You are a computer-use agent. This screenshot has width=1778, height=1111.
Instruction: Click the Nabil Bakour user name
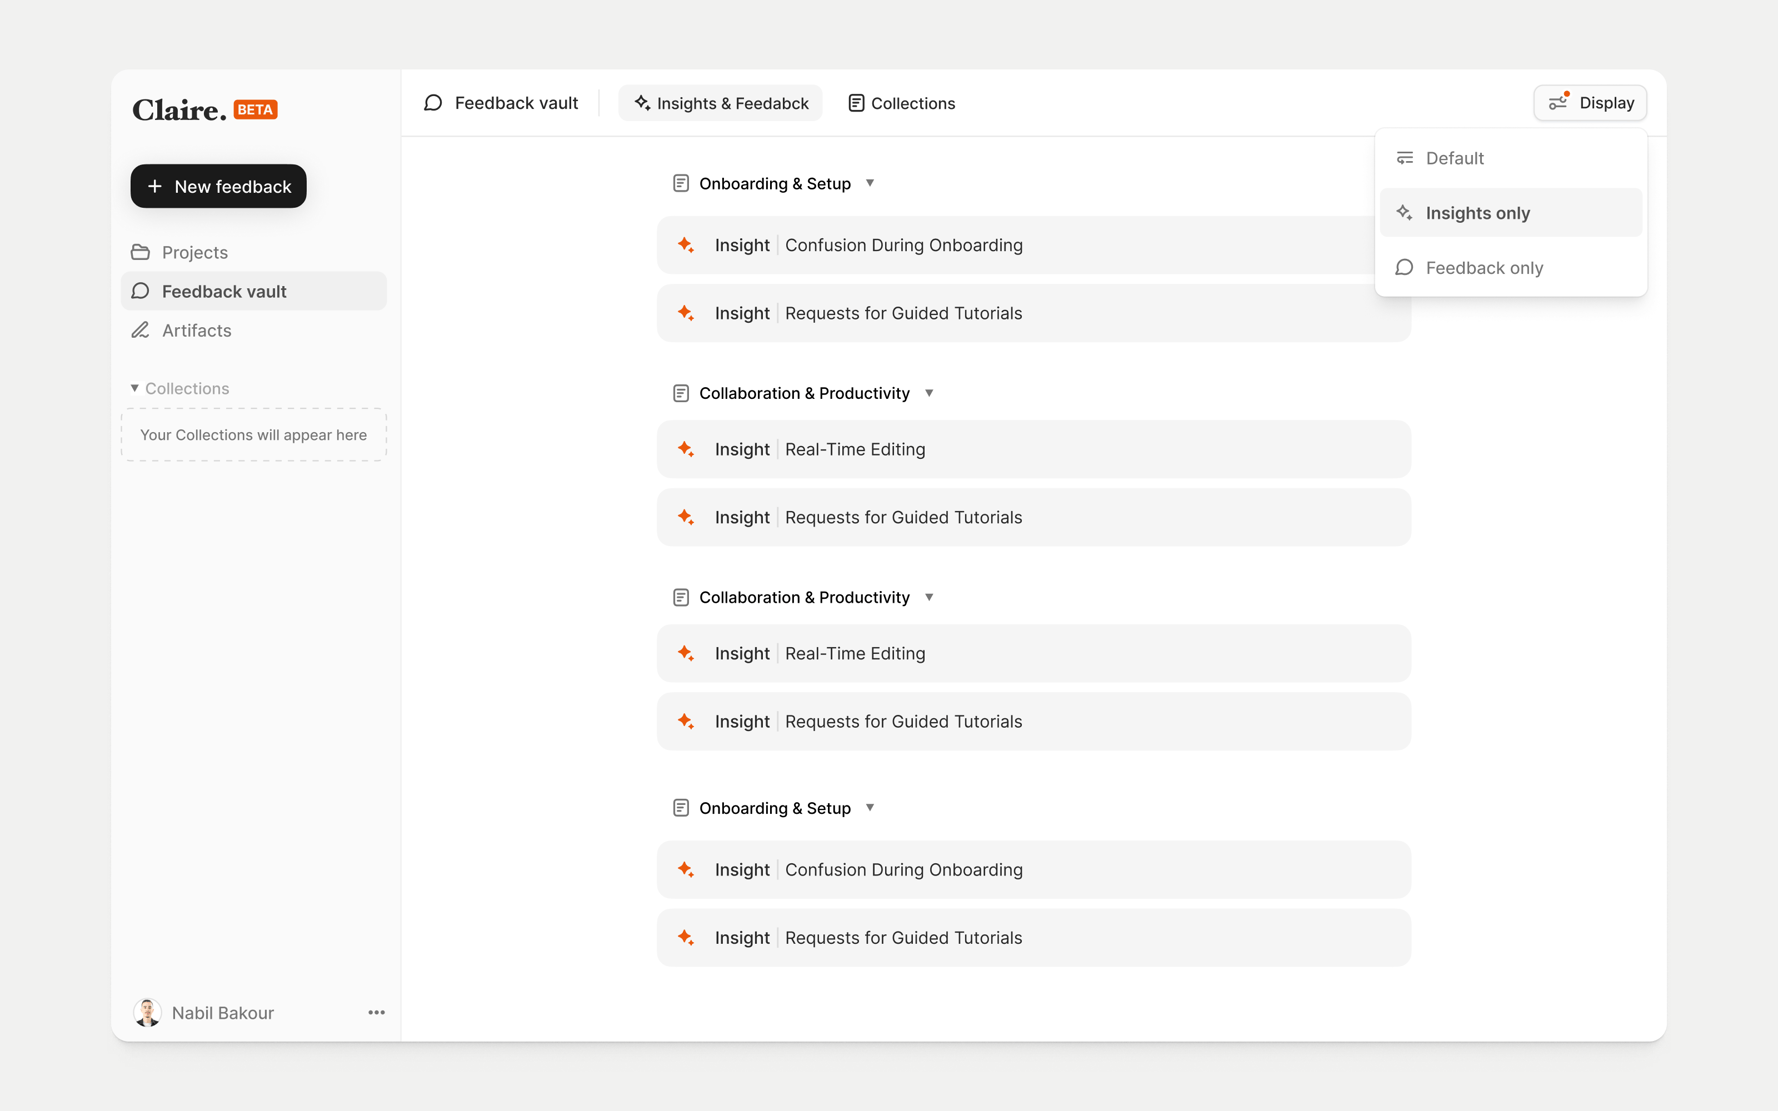point(223,1013)
